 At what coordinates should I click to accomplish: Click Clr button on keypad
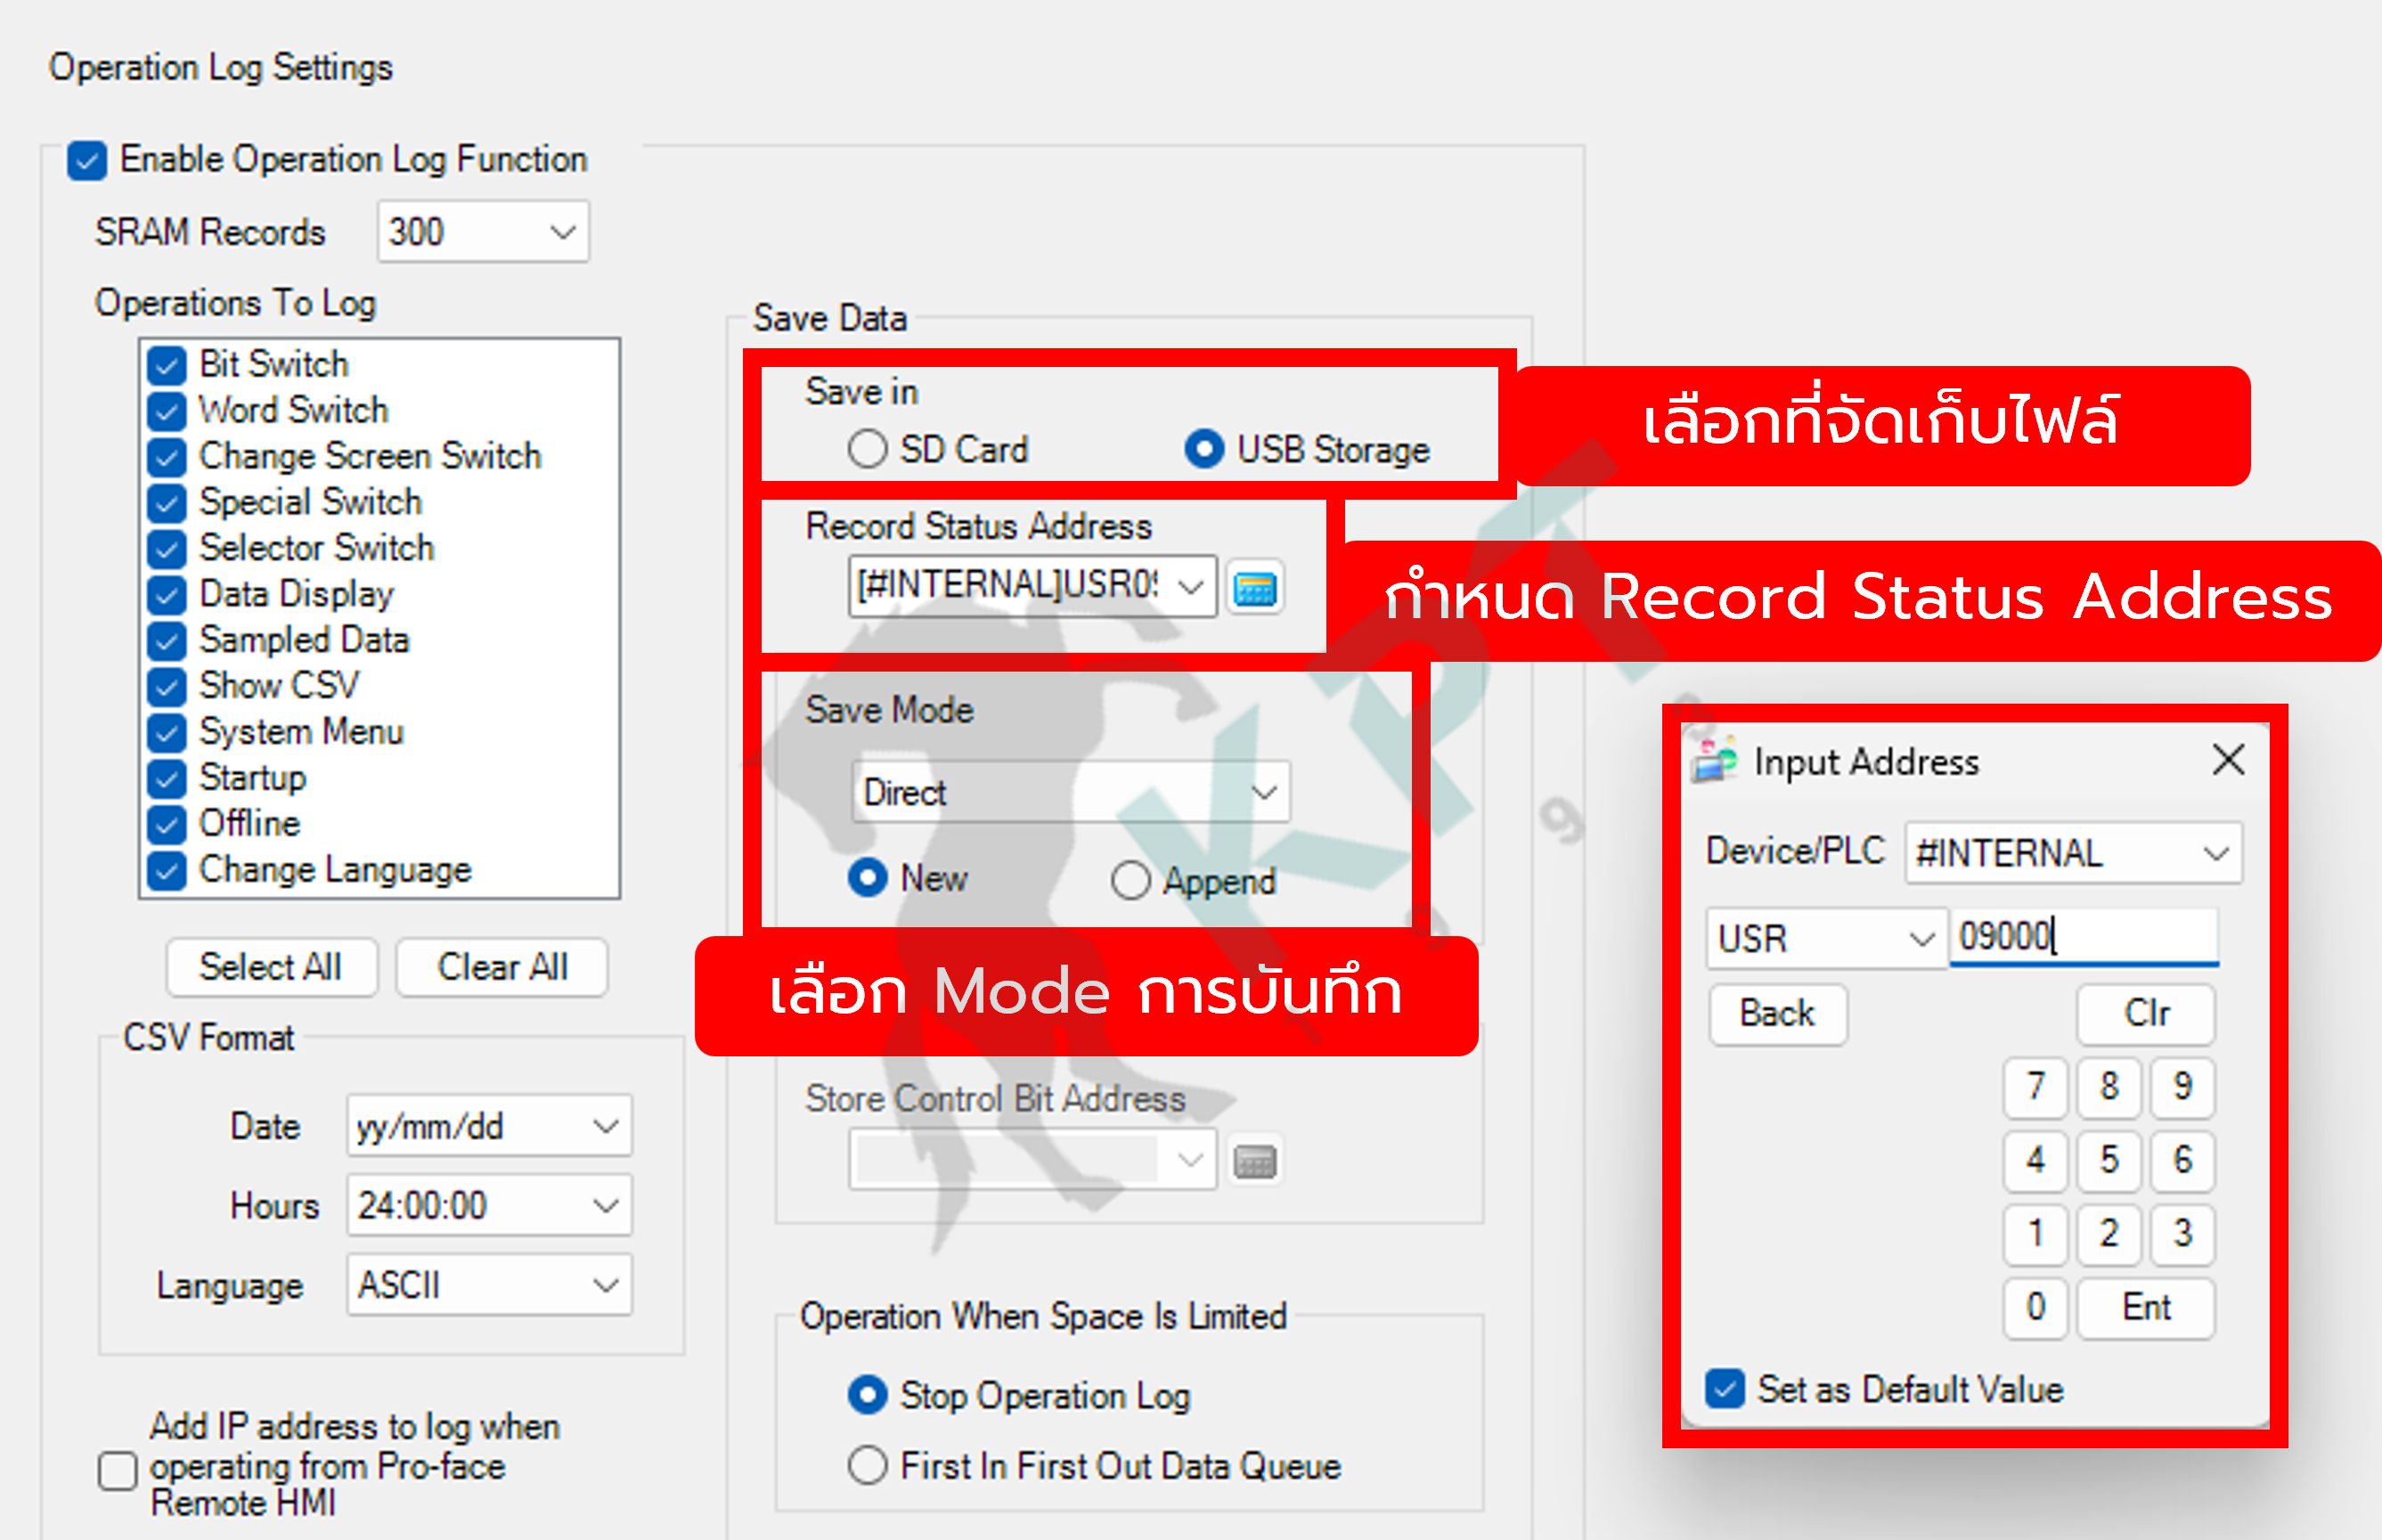(x=2146, y=1014)
